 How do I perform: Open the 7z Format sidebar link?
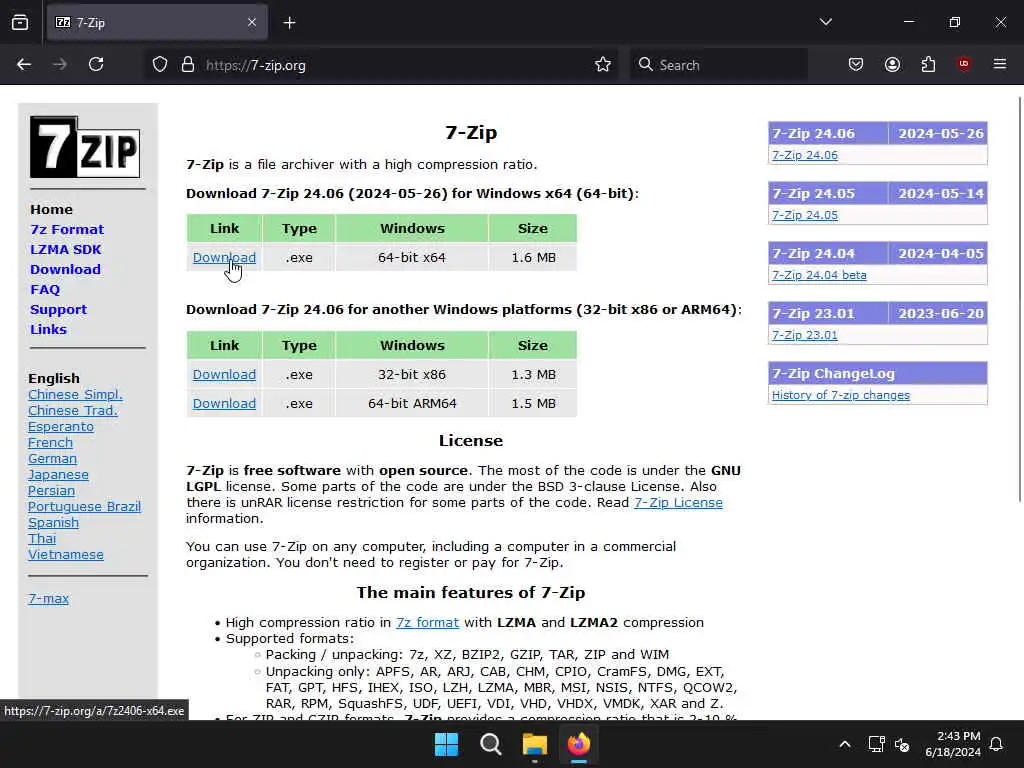(67, 229)
